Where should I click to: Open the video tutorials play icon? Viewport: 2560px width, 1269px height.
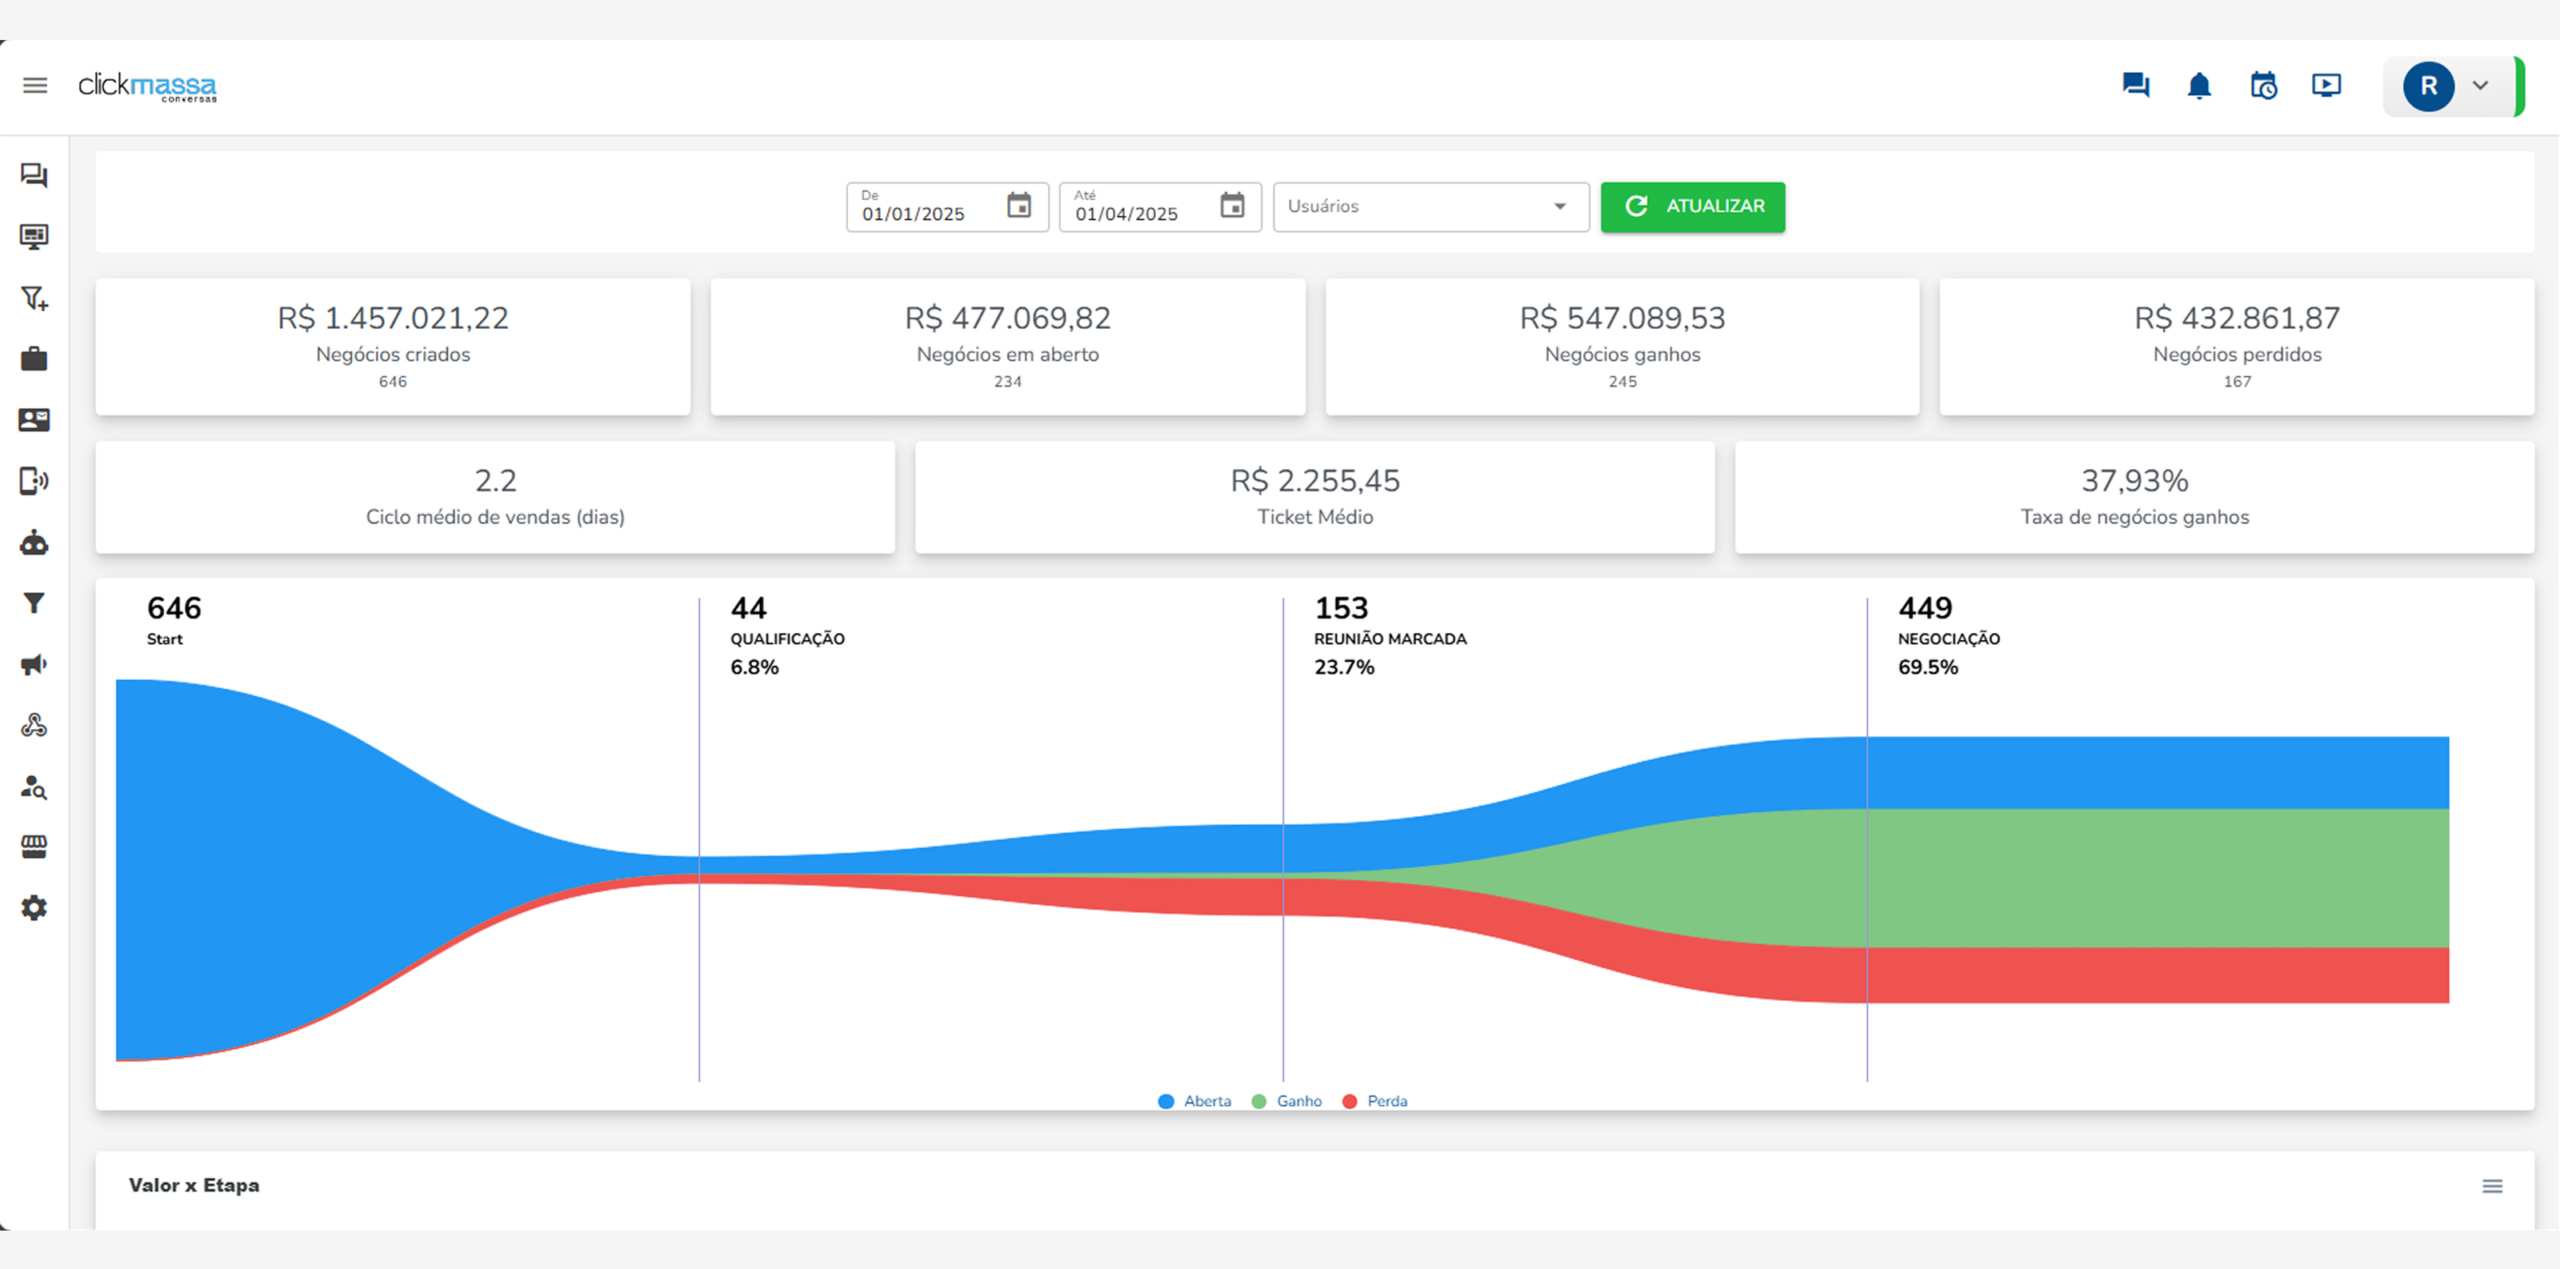(x=2326, y=86)
